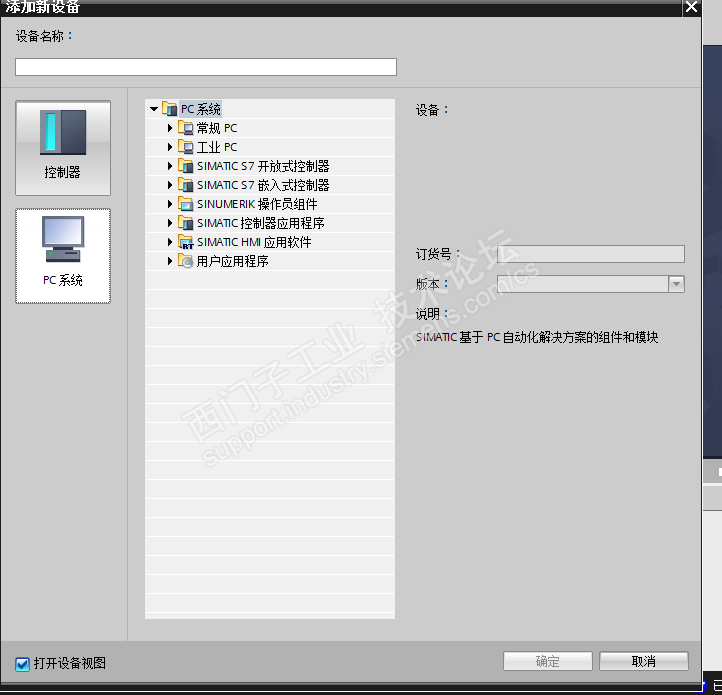Click the 取消 button
The height and width of the screenshot is (695, 722).
[643, 661]
